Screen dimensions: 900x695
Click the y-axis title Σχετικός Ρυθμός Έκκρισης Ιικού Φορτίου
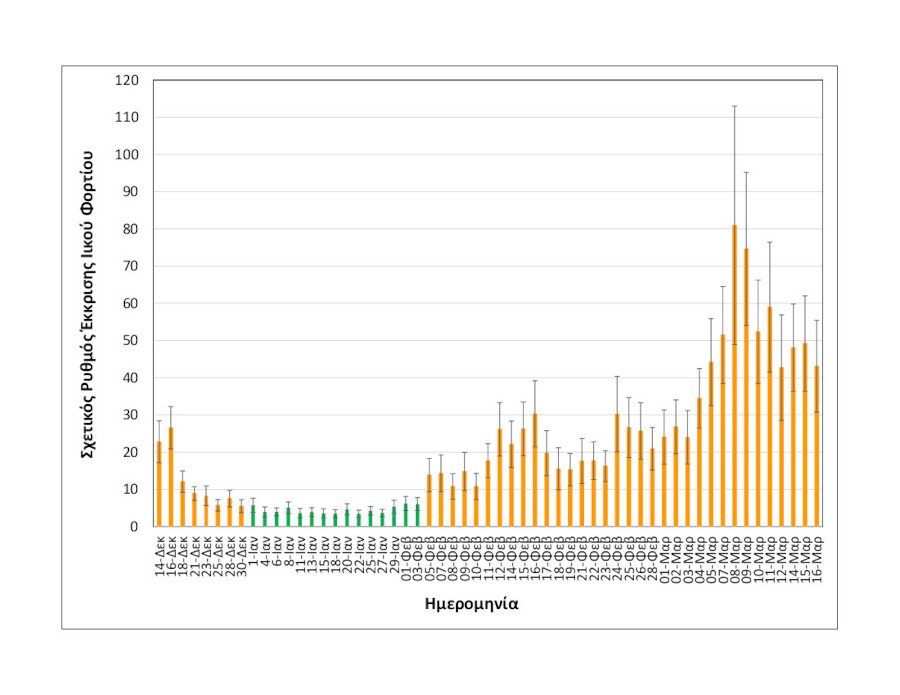click(x=88, y=304)
